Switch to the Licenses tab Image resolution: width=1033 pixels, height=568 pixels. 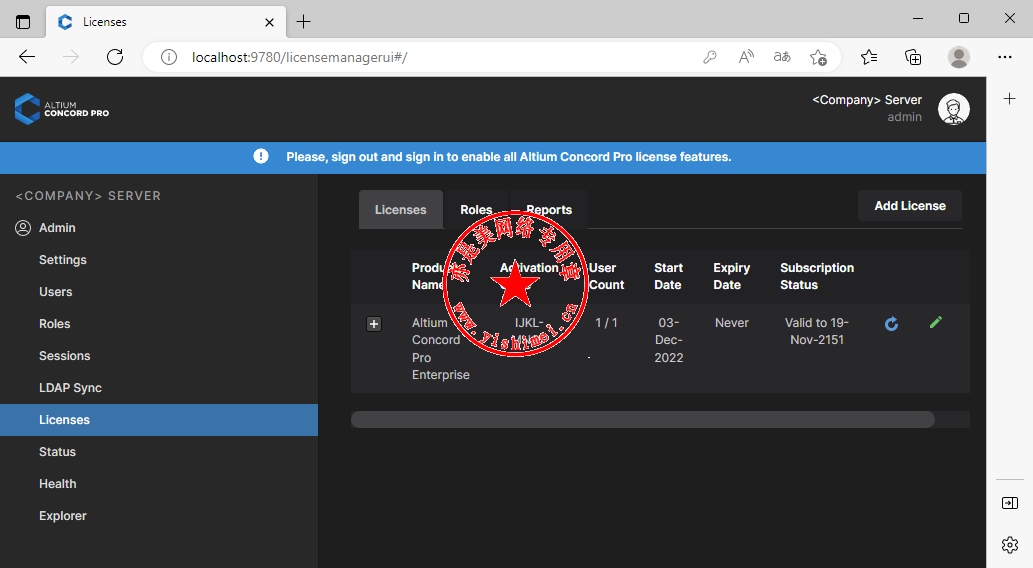tap(401, 210)
